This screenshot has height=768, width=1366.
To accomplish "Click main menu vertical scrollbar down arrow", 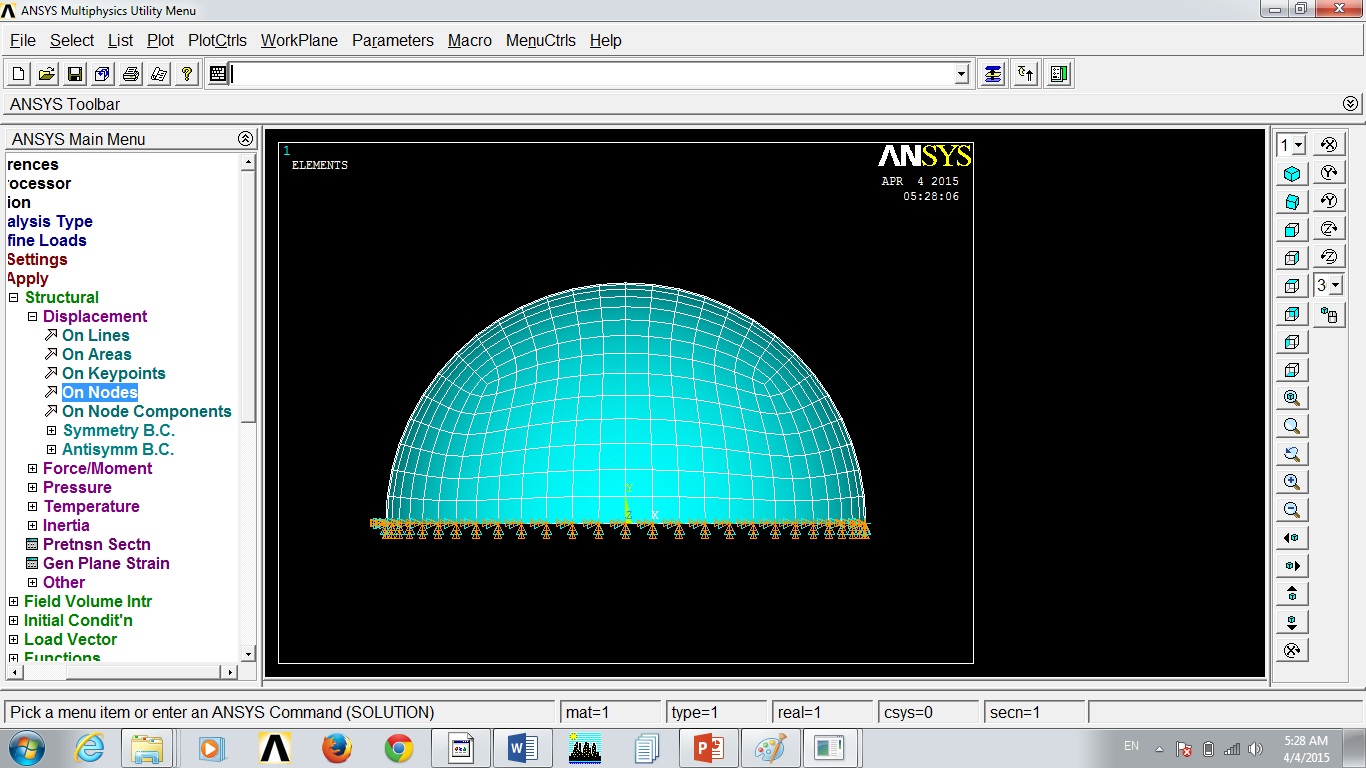I will (x=249, y=654).
